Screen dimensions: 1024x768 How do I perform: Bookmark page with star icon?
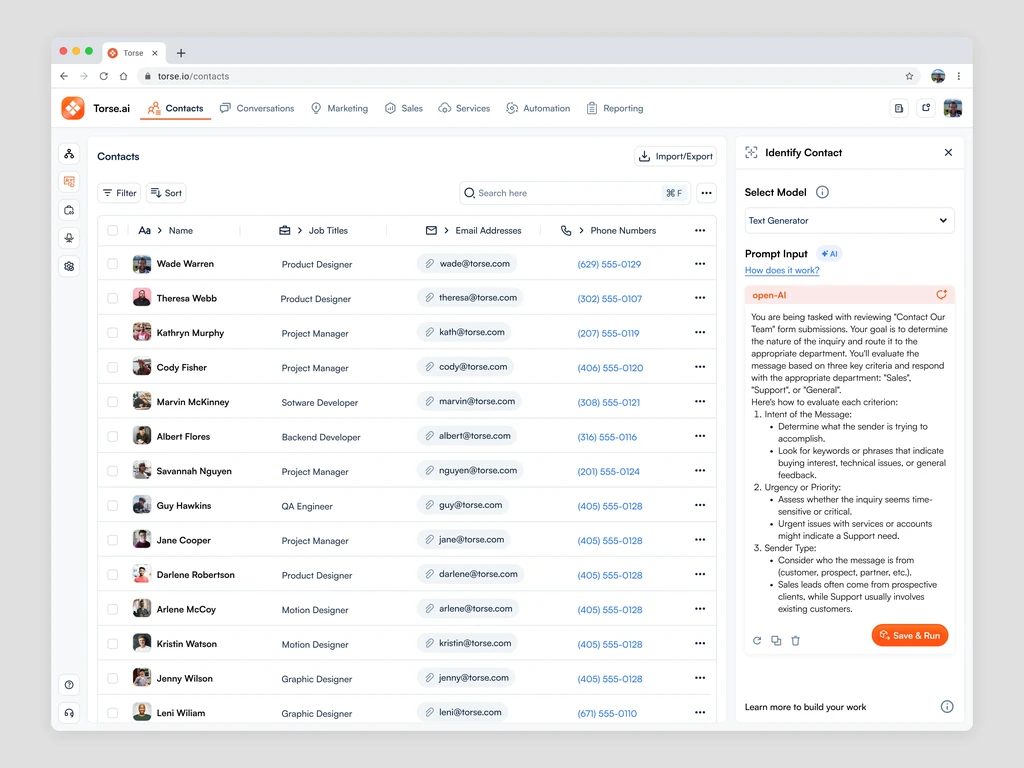[909, 76]
